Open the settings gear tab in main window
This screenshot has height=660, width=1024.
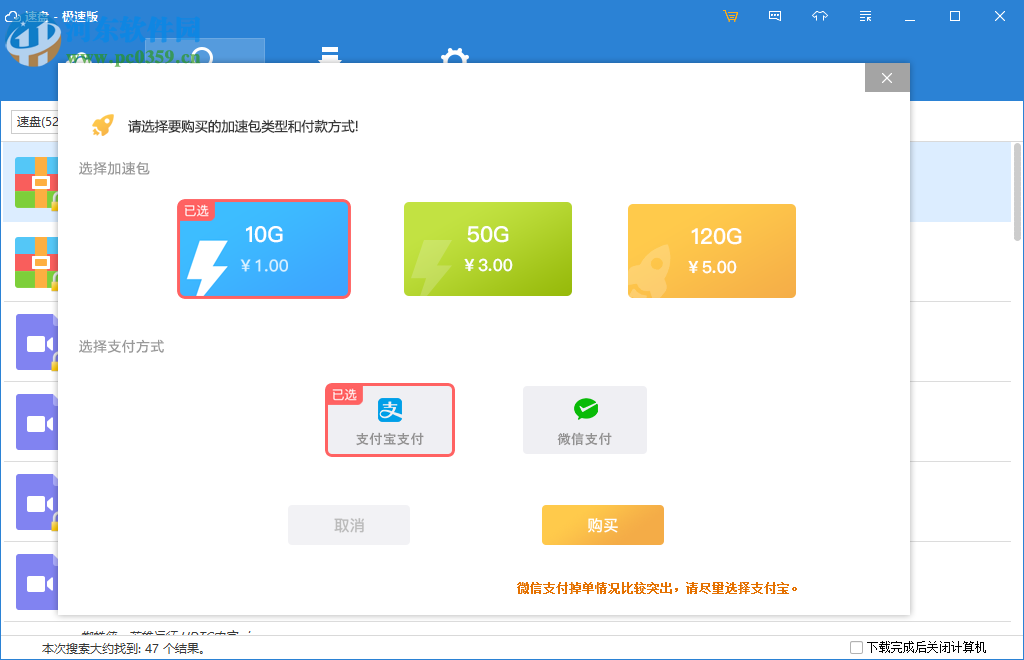[x=455, y=55]
